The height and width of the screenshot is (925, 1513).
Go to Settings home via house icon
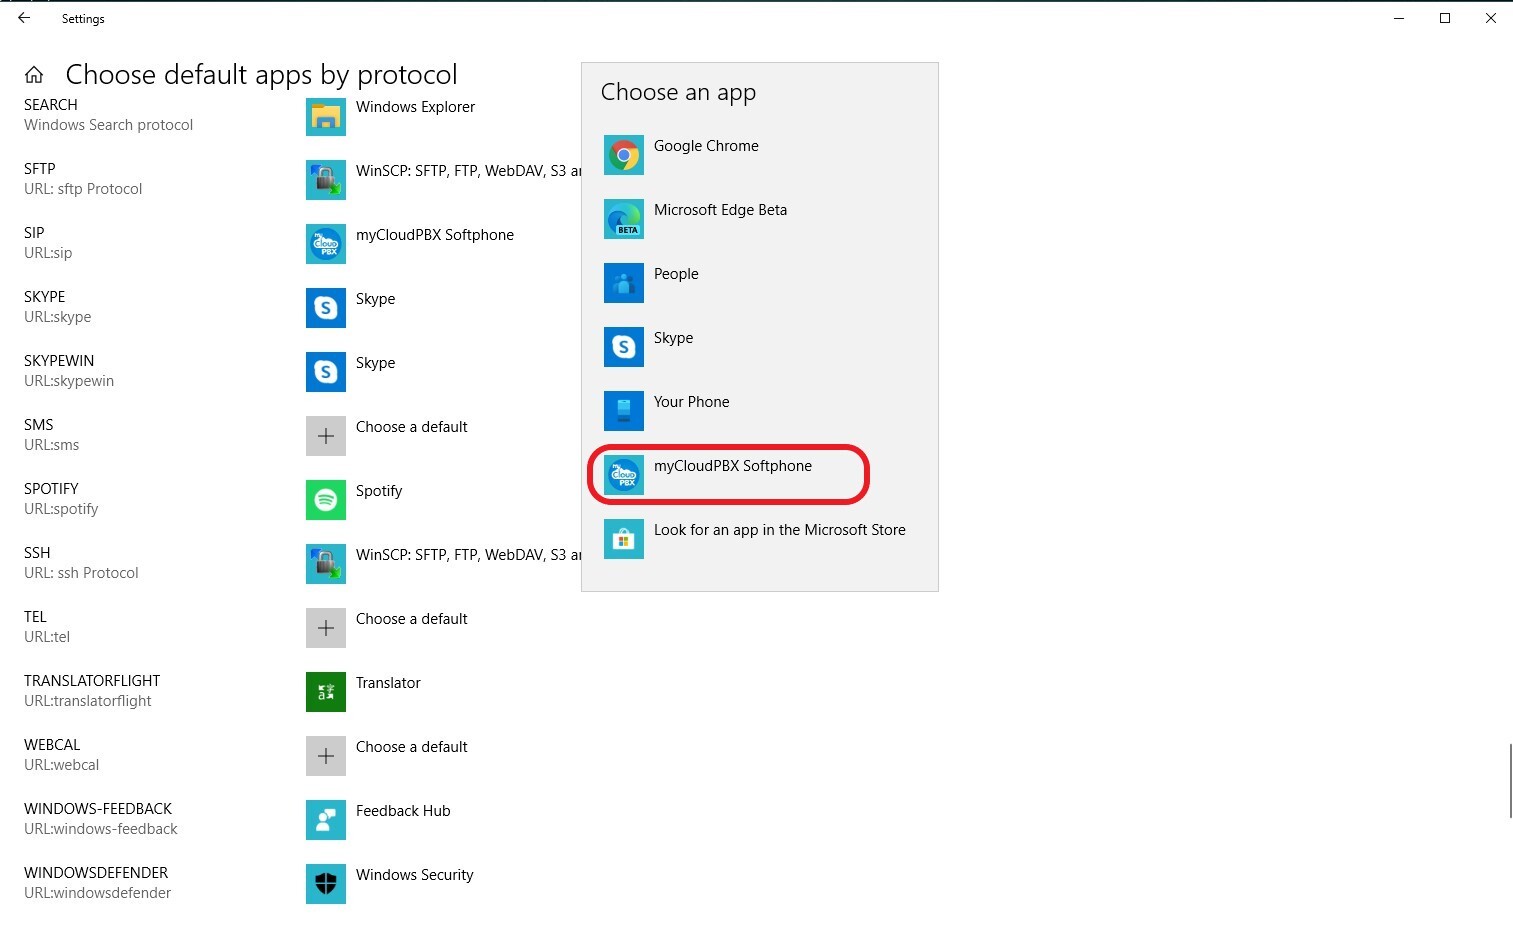coord(34,75)
